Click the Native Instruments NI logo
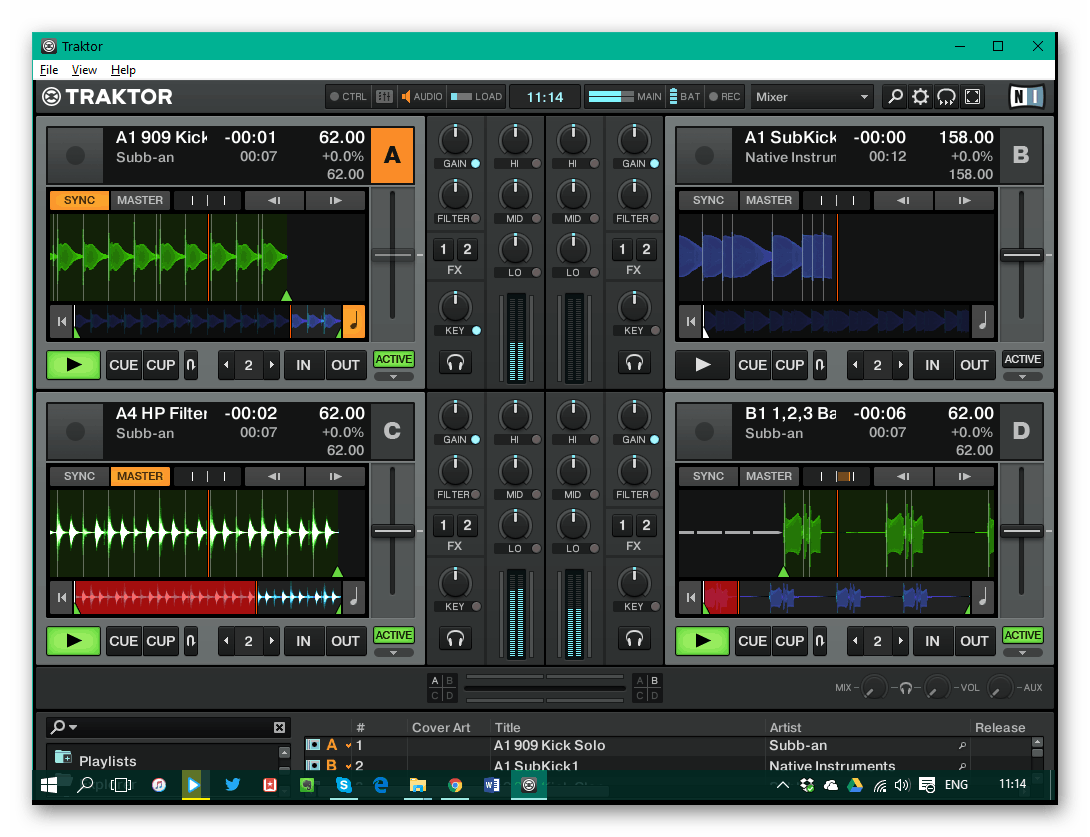Screen dimensions: 1090x837 [x=1026, y=97]
